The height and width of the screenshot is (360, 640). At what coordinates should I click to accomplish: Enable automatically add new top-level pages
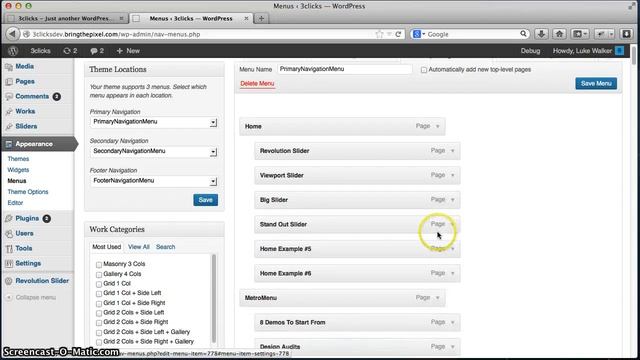coord(424,70)
